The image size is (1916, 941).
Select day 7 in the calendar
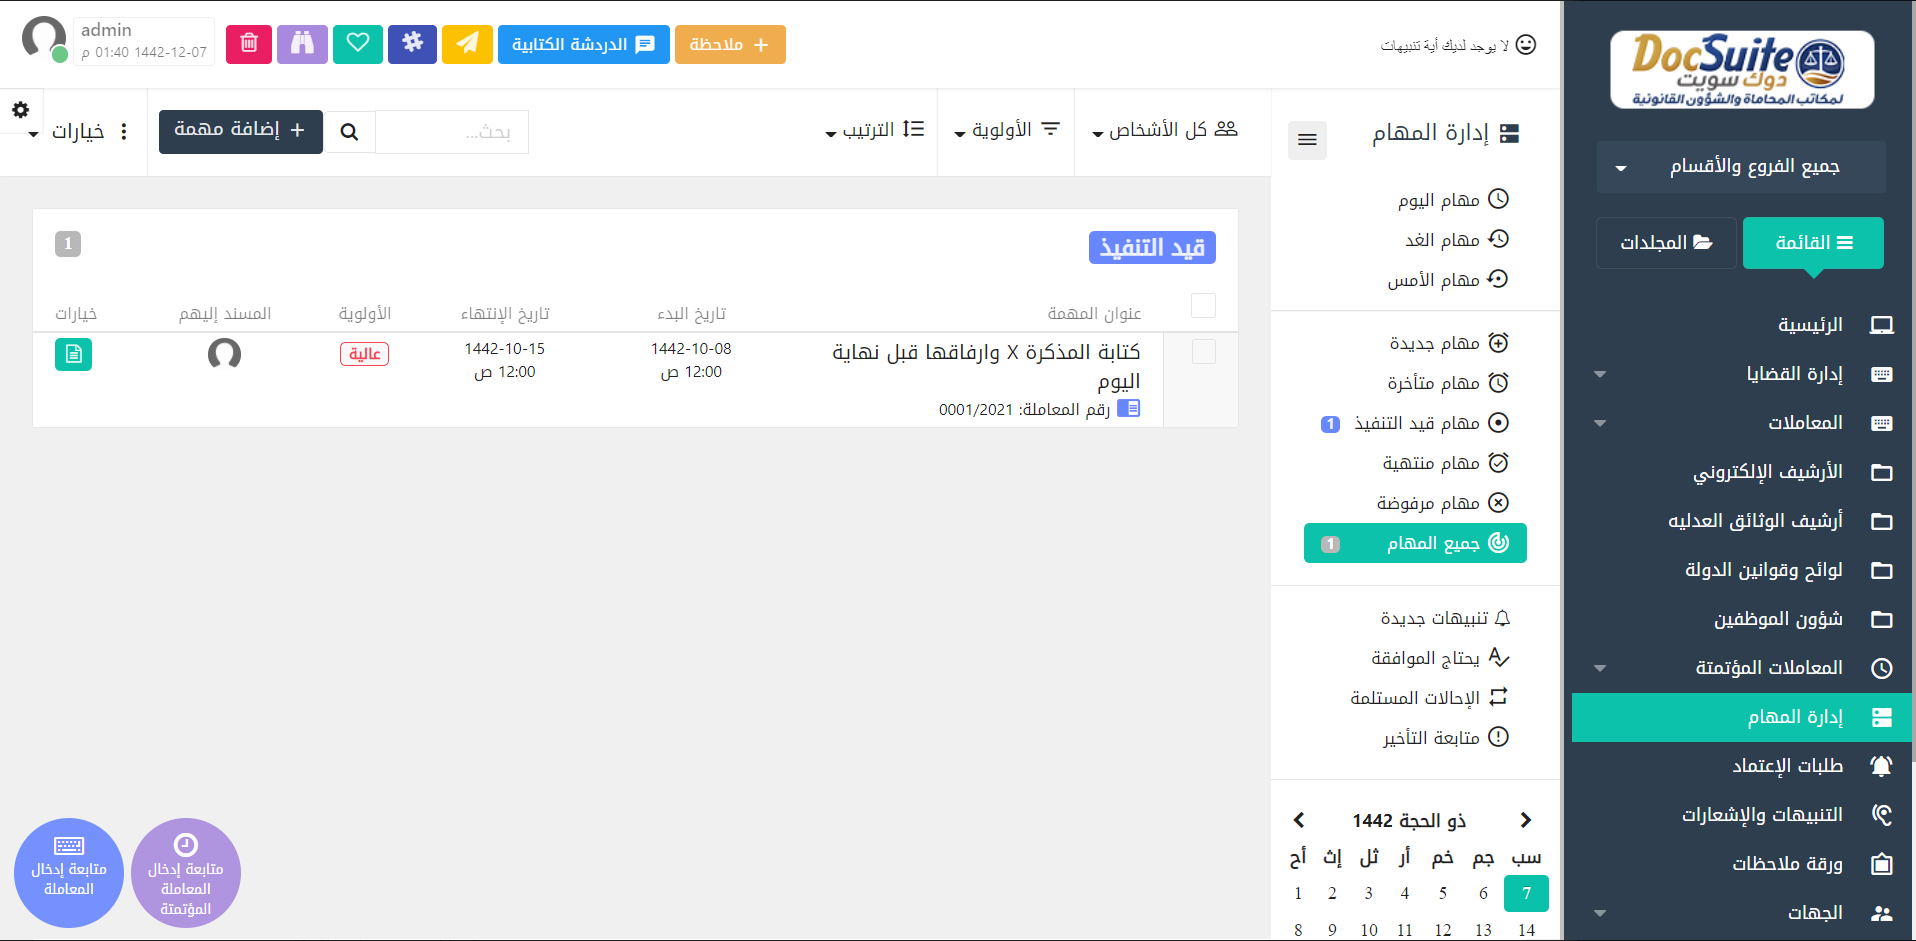click(x=1526, y=893)
